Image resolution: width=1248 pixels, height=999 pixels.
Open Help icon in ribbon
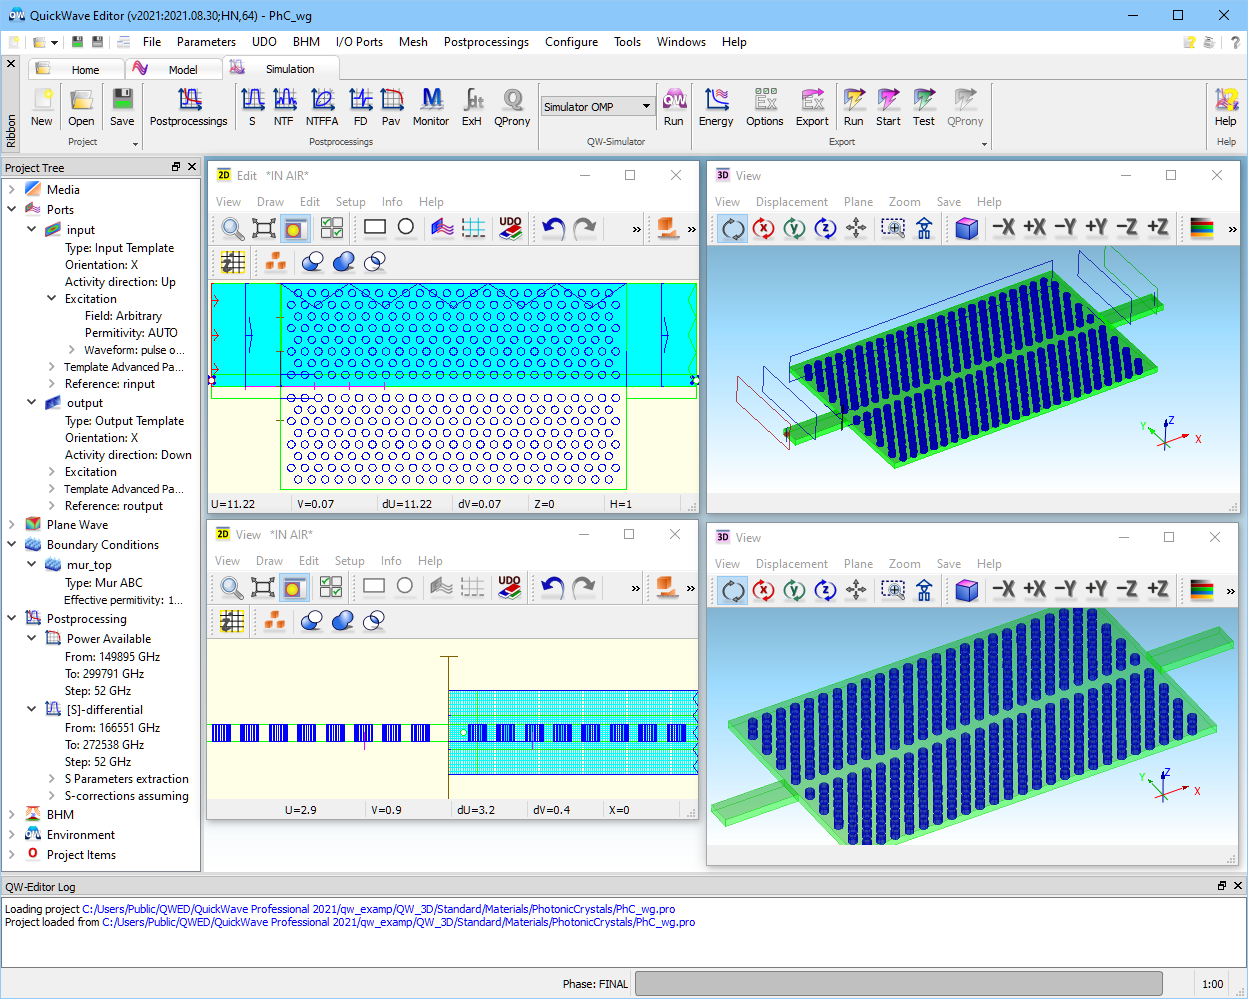(x=1226, y=107)
